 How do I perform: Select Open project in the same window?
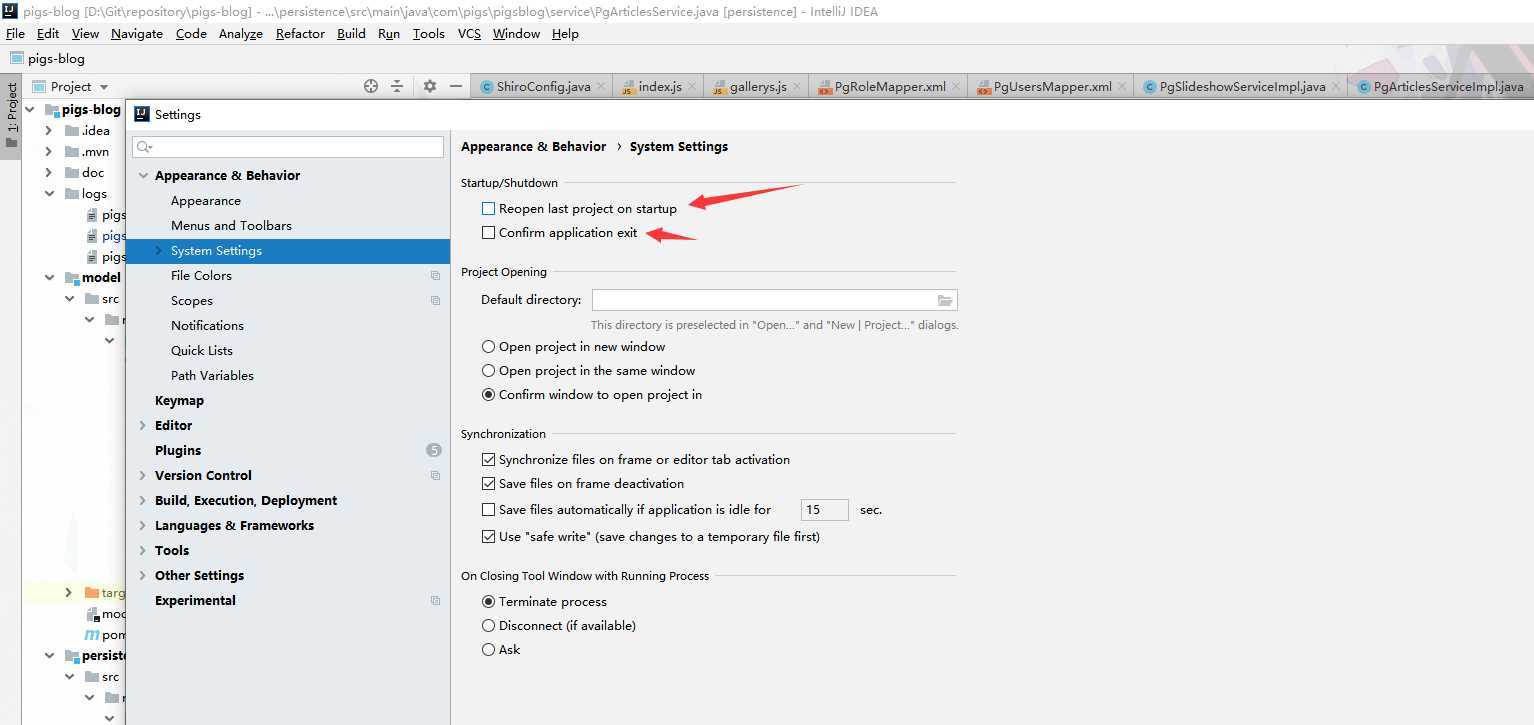(488, 371)
